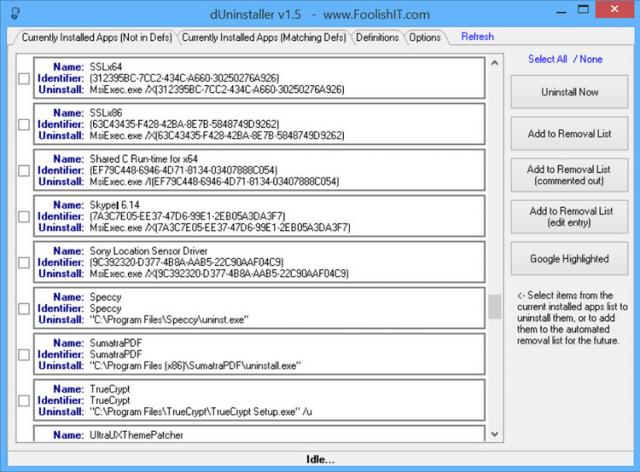Viewport: 640px width, 472px height.
Task: Click the Refresh link
Action: (478, 36)
